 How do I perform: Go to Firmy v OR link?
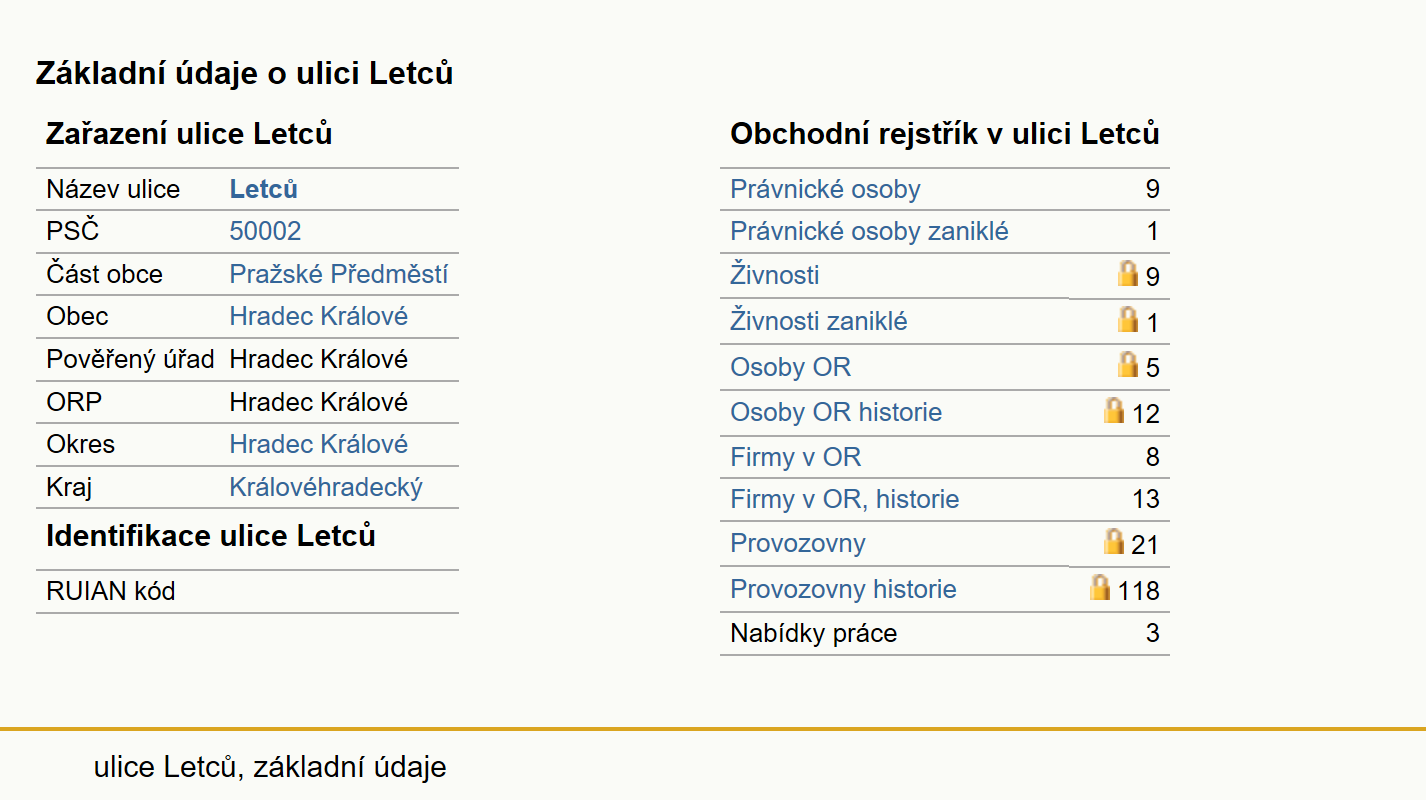pyautogui.click(x=795, y=457)
